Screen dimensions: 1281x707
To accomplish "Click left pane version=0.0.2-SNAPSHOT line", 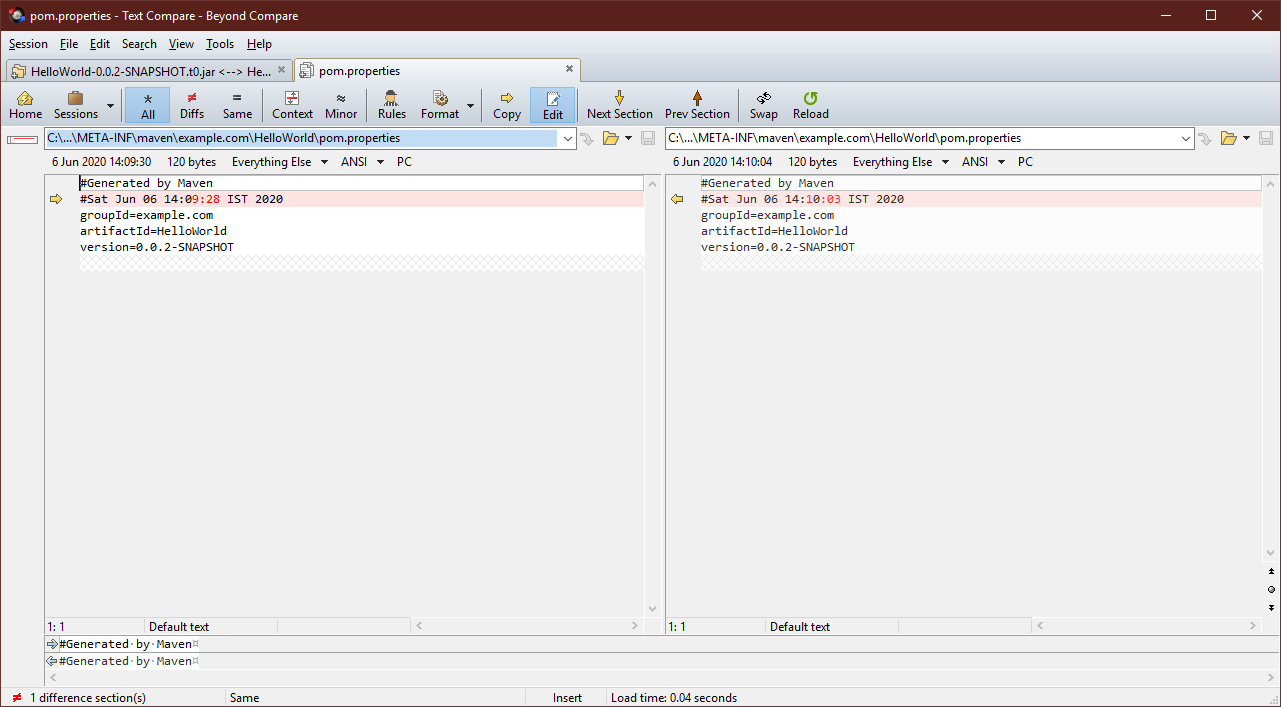I will pyautogui.click(x=157, y=247).
